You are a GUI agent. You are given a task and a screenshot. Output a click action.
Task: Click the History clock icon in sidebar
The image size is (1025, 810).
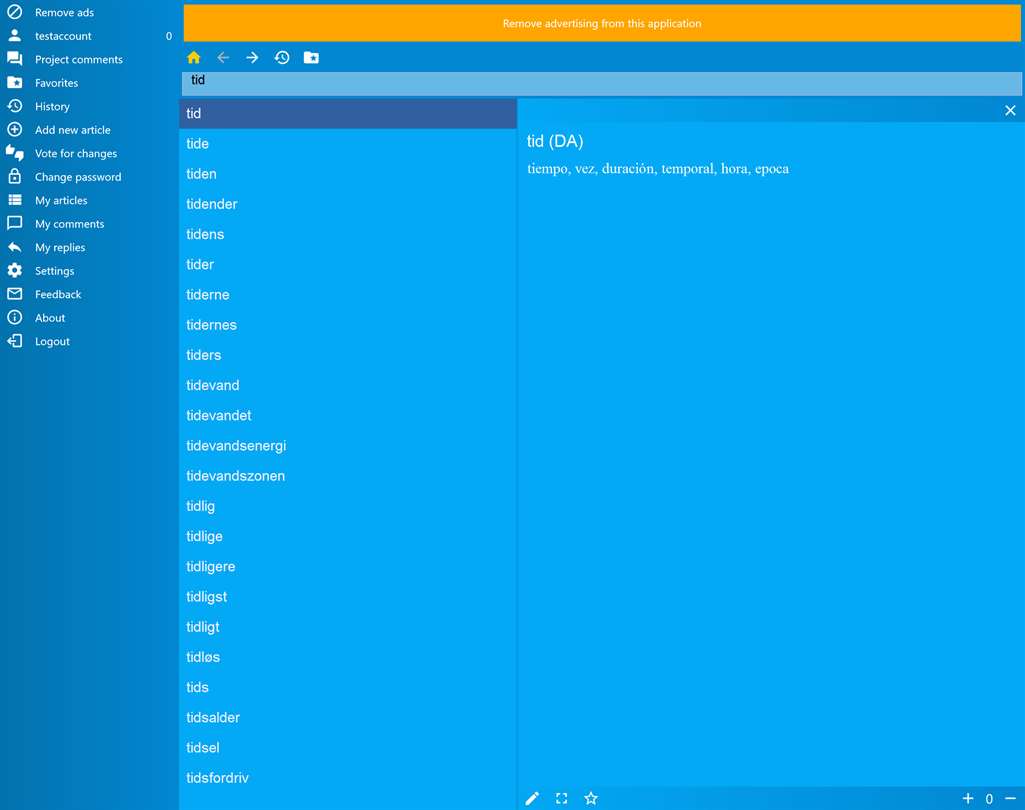pyautogui.click(x=14, y=106)
